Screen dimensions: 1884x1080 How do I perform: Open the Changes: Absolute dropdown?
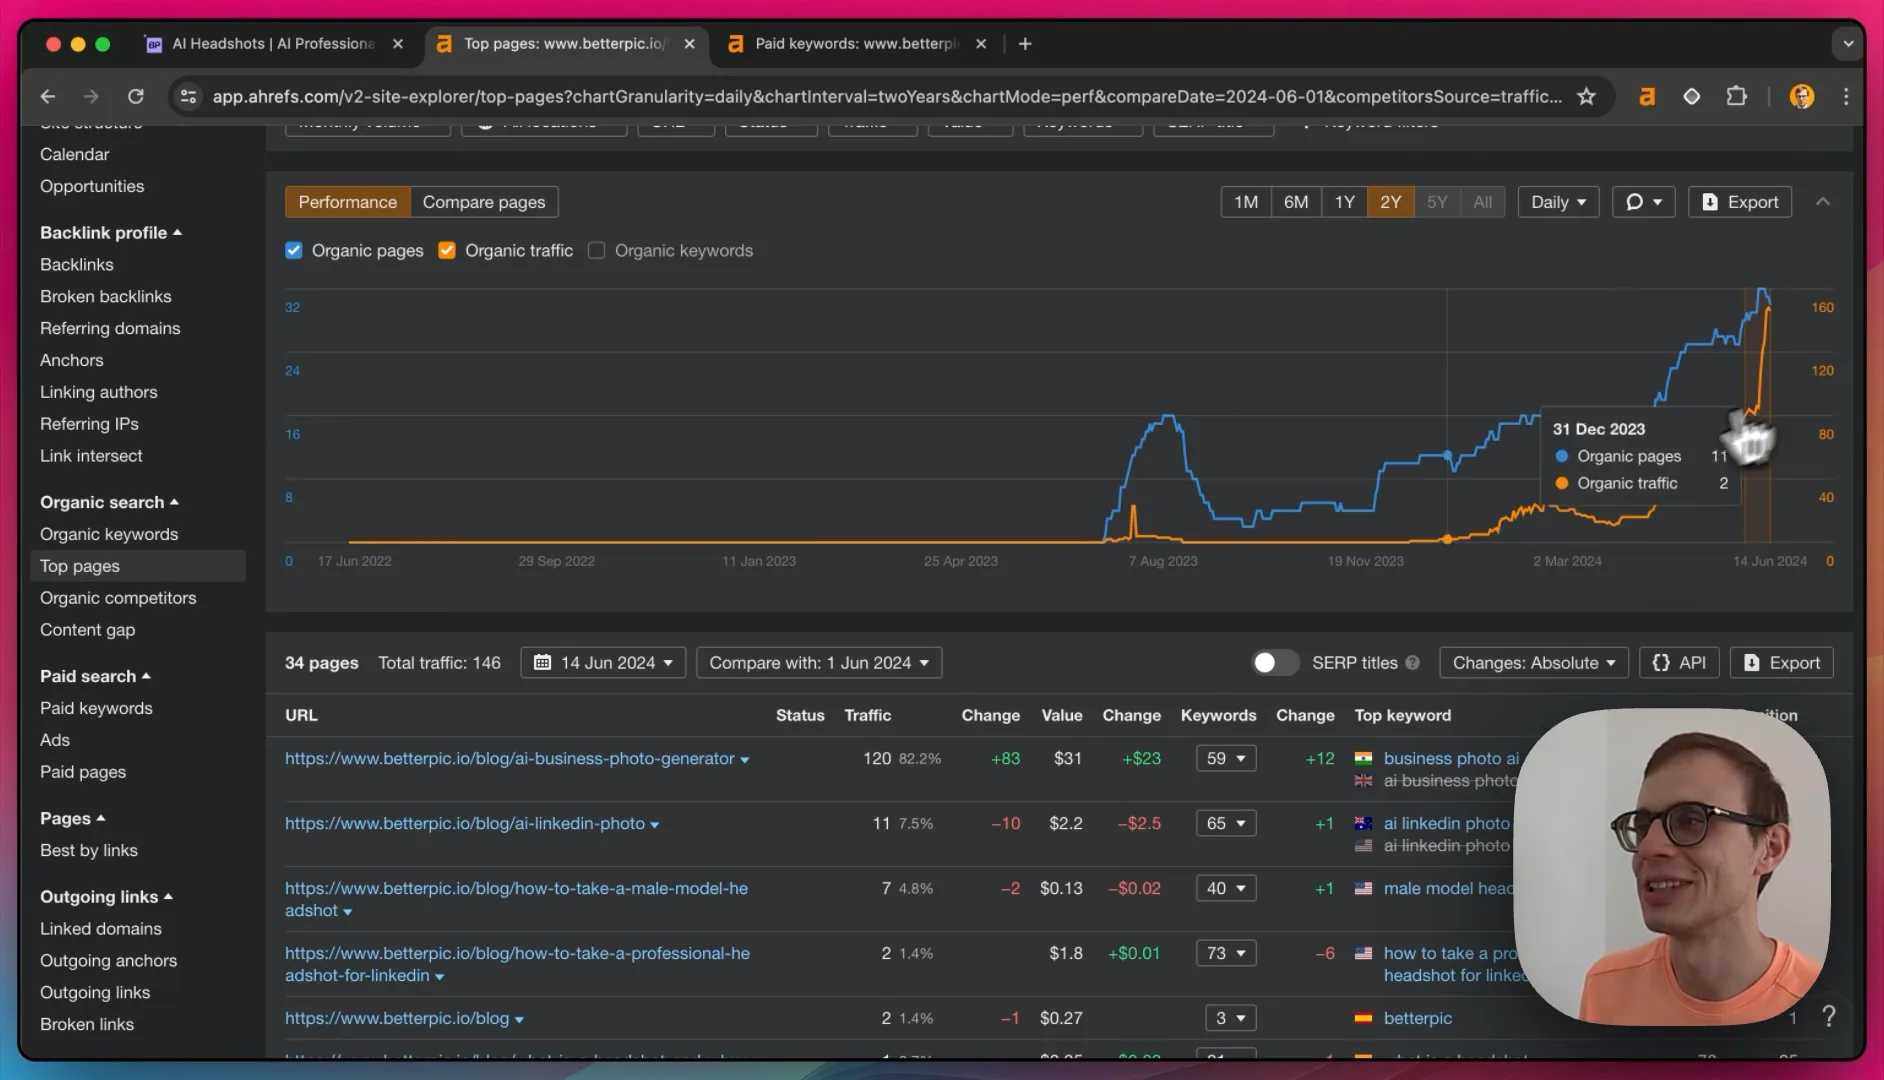tap(1534, 663)
